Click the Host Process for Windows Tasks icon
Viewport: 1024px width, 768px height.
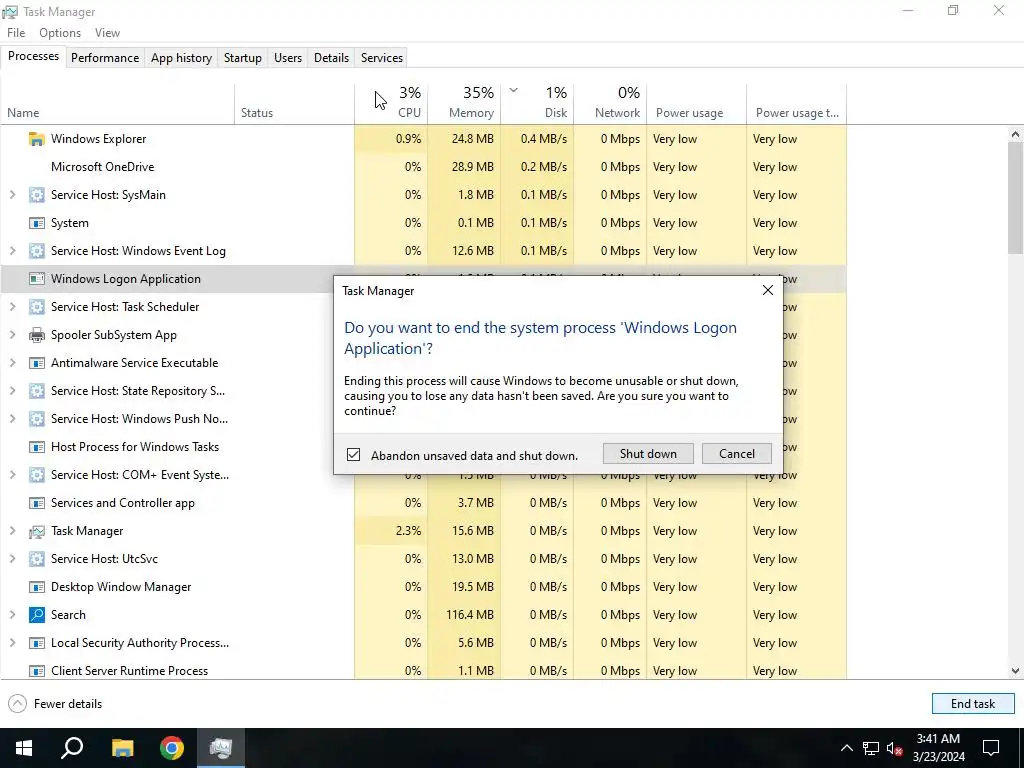[37, 447]
